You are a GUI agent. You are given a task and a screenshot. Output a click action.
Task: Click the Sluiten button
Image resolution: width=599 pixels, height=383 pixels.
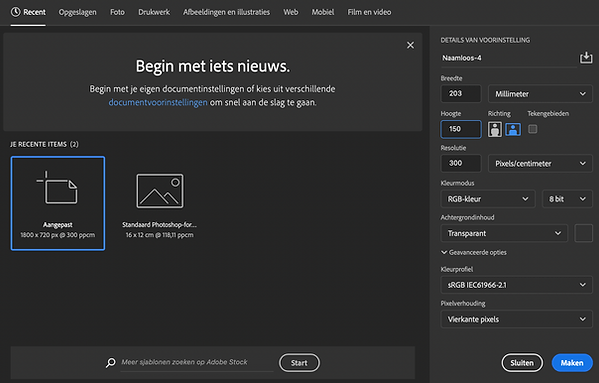pos(522,363)
